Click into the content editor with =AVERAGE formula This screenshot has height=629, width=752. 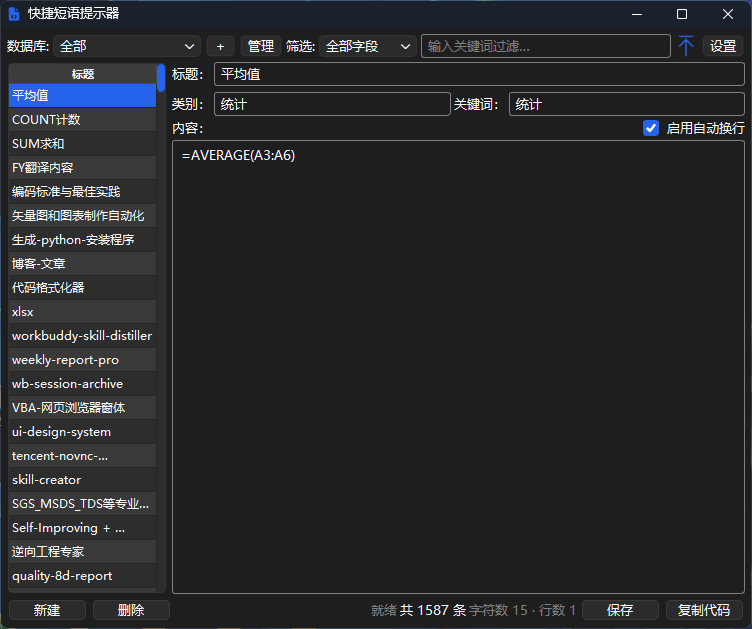458,367
